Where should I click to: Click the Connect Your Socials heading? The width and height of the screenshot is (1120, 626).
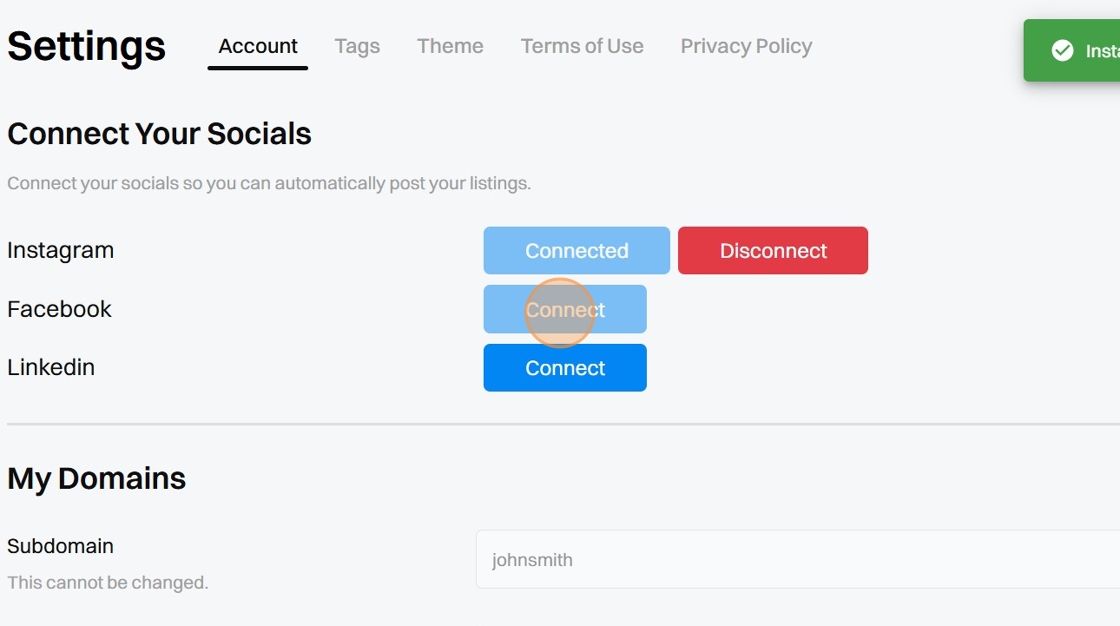[159, 133]
